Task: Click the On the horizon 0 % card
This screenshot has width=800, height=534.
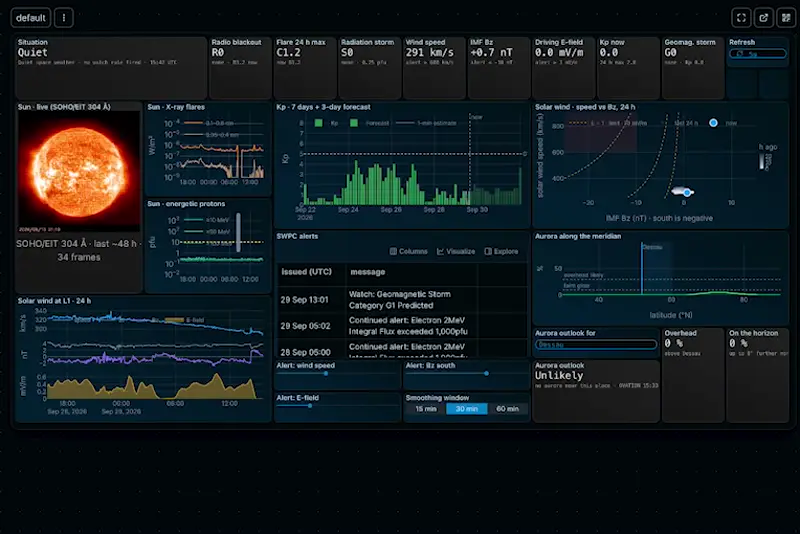Action: click(x=758, y=375)
